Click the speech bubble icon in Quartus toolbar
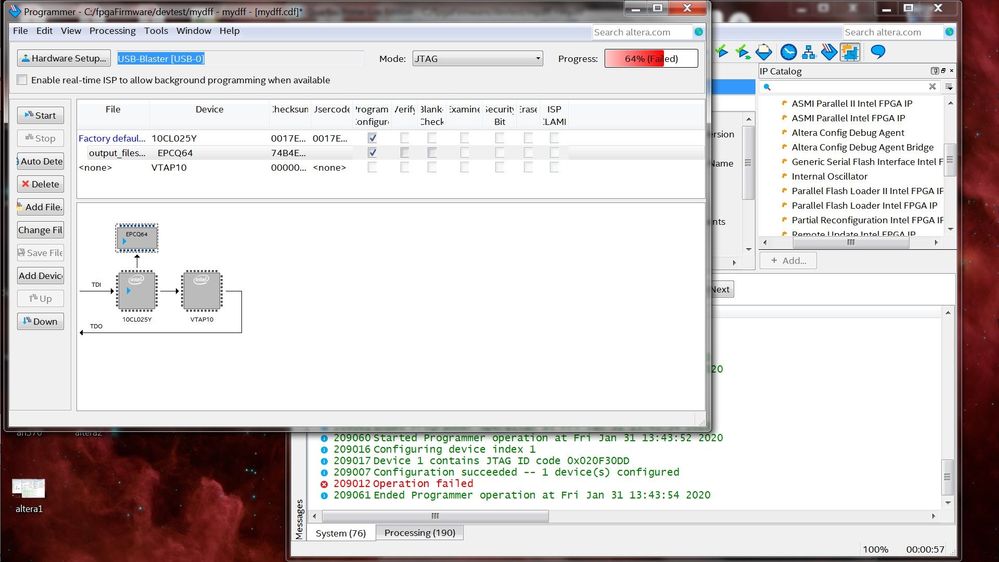This screenshot has width=999, height=562. [x=877, y=52]
